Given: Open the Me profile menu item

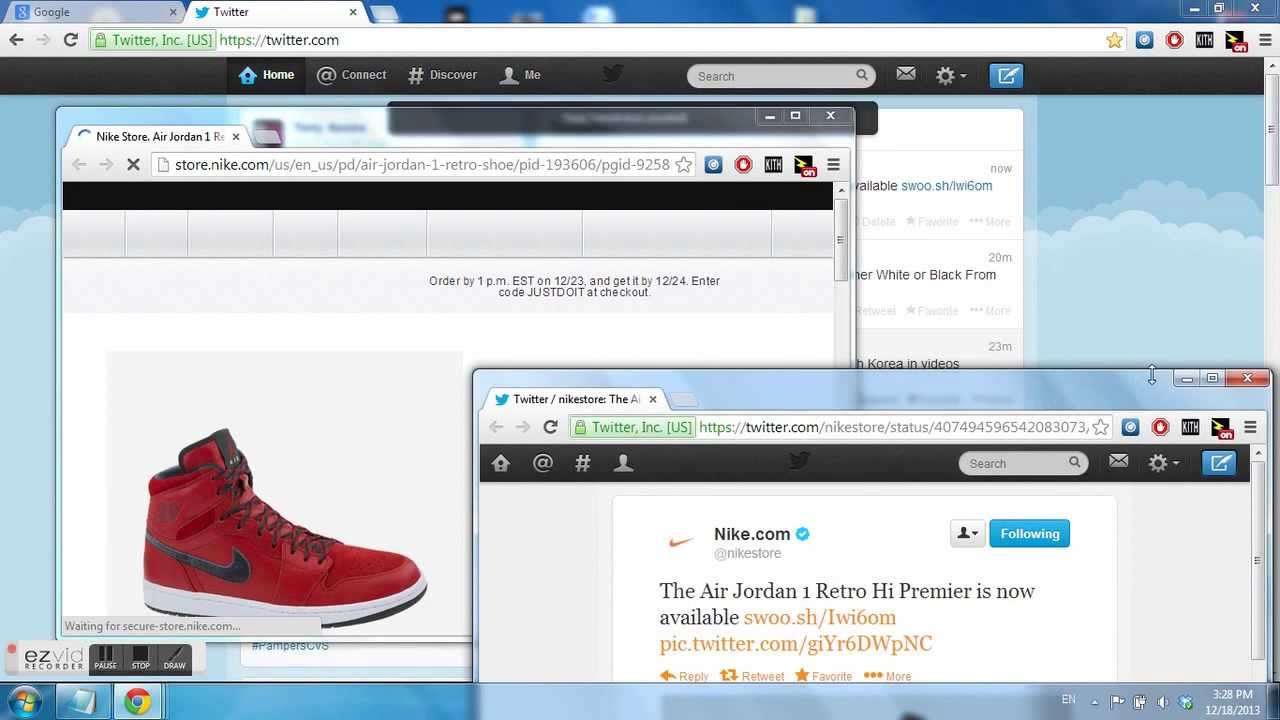Looking at the screenshot, I should 520,75.
